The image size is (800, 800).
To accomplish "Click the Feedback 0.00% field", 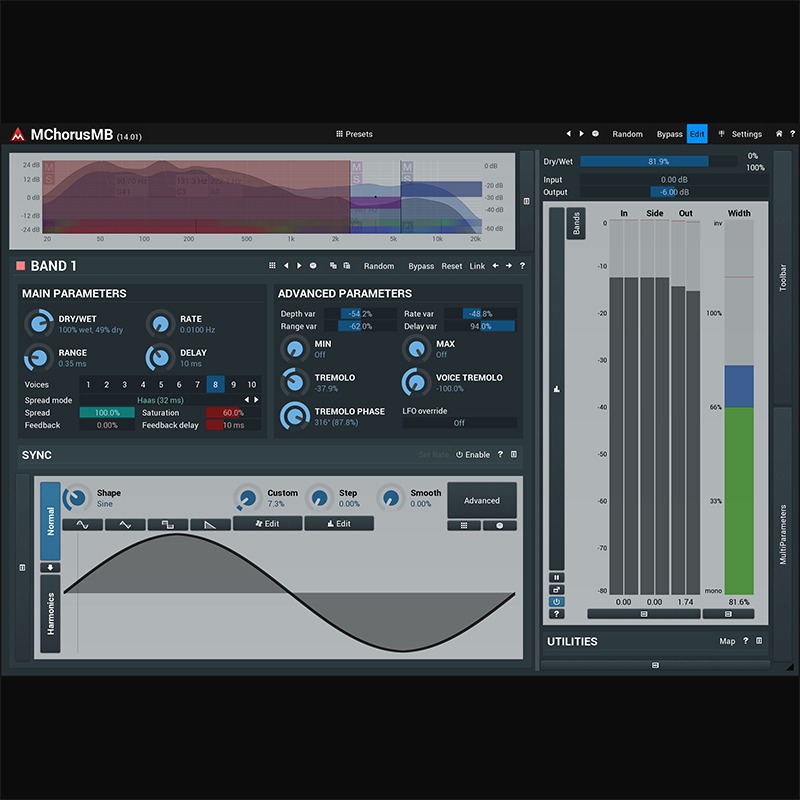I will click(107, 425).
